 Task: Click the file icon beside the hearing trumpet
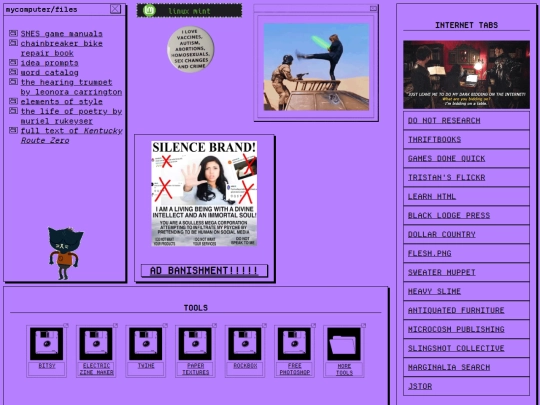(13, 82)
